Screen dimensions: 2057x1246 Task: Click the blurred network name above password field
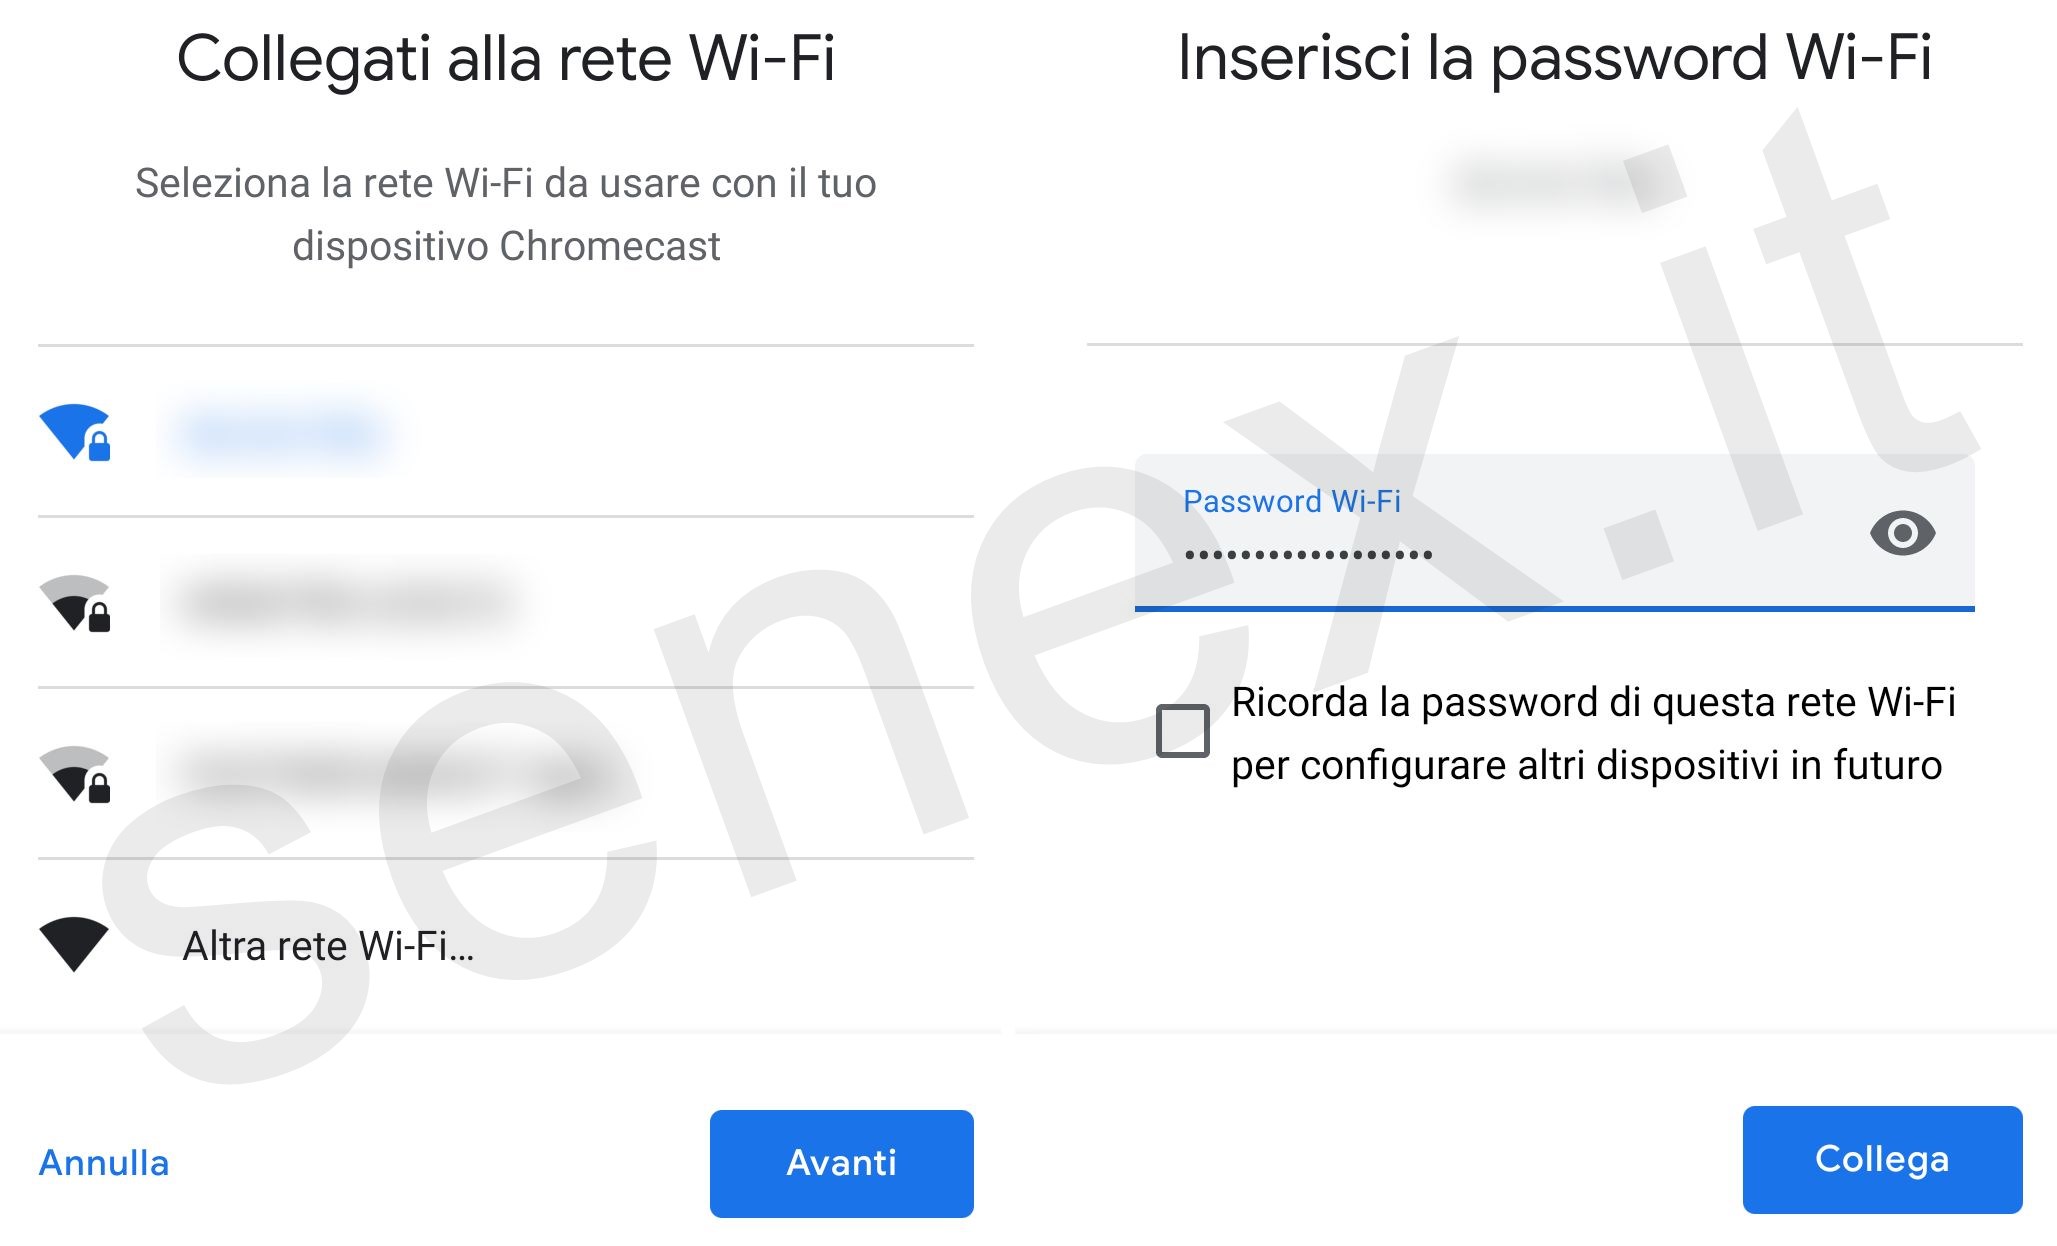[1550, 182]
